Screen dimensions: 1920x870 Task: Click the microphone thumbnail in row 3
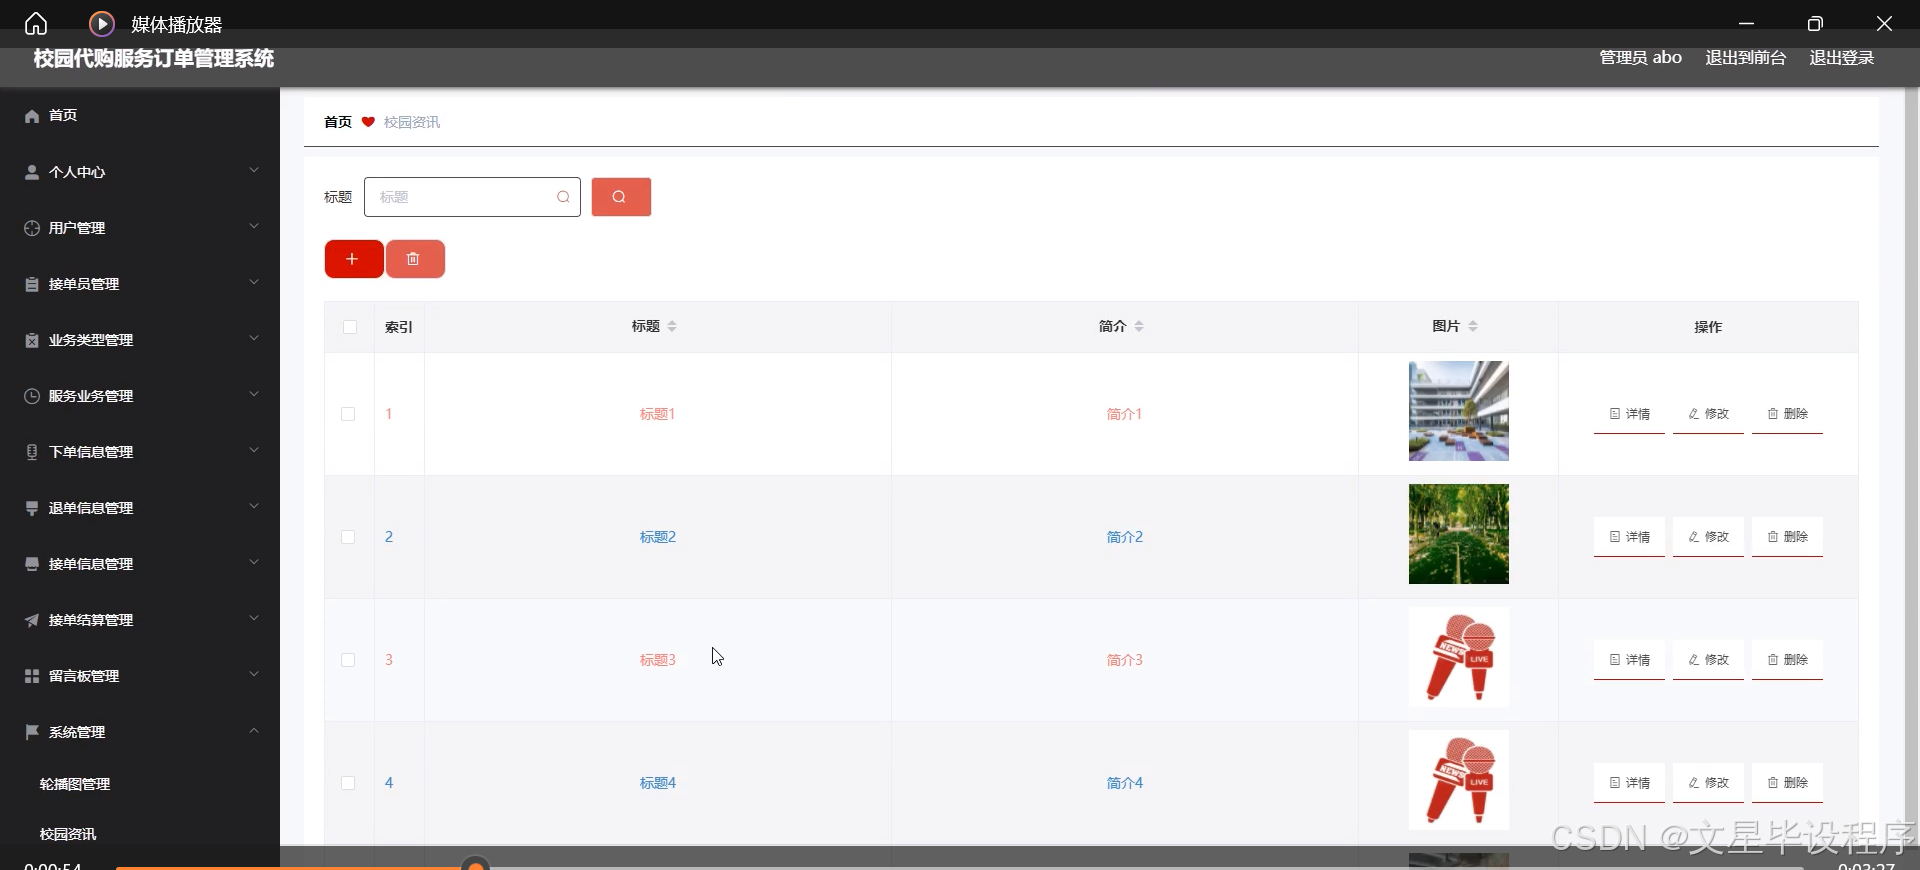coord(1459,657)
